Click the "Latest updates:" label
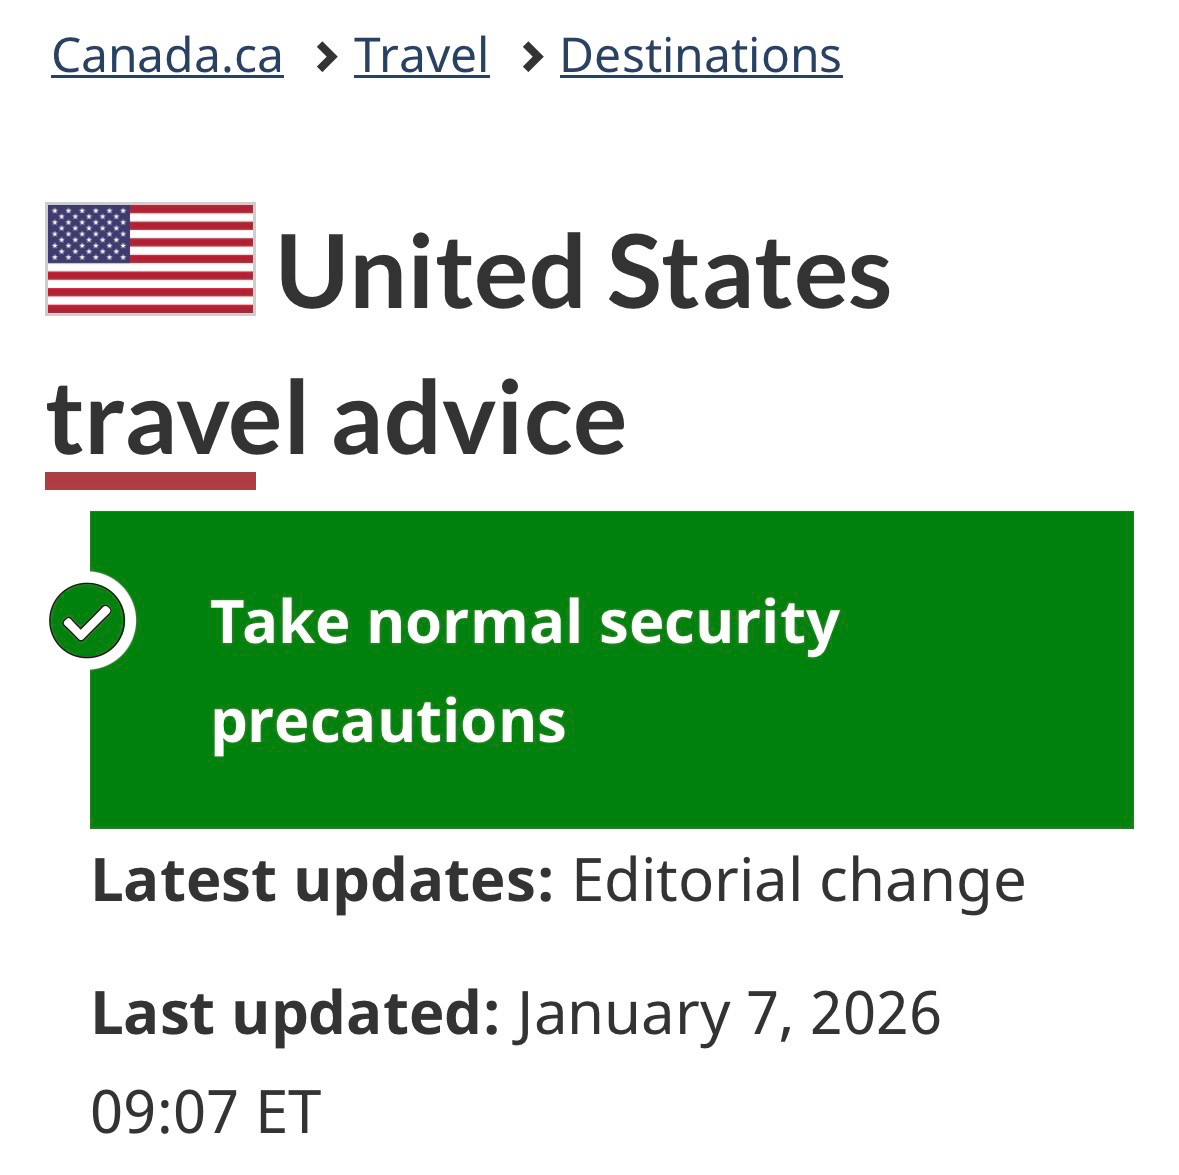Viewport: 1179px width, 1175px height. click(322, 880)
